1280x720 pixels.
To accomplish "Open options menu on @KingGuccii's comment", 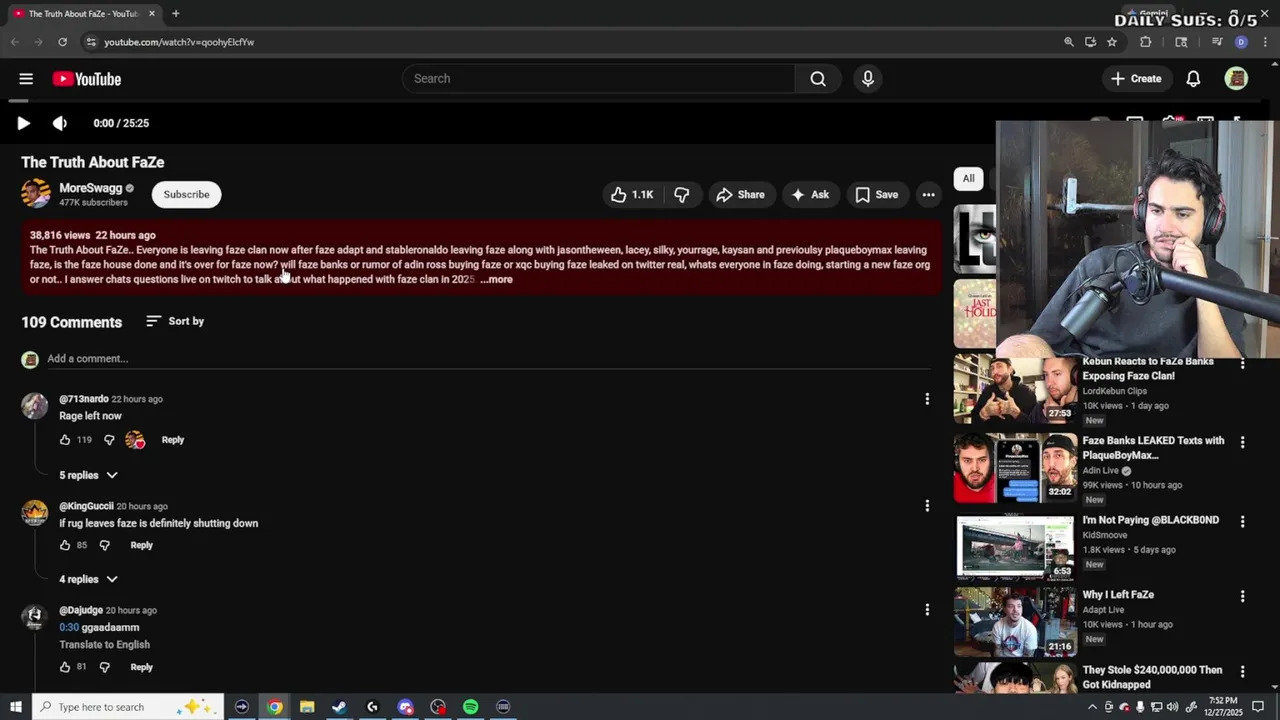I will [x=927, y=506].
